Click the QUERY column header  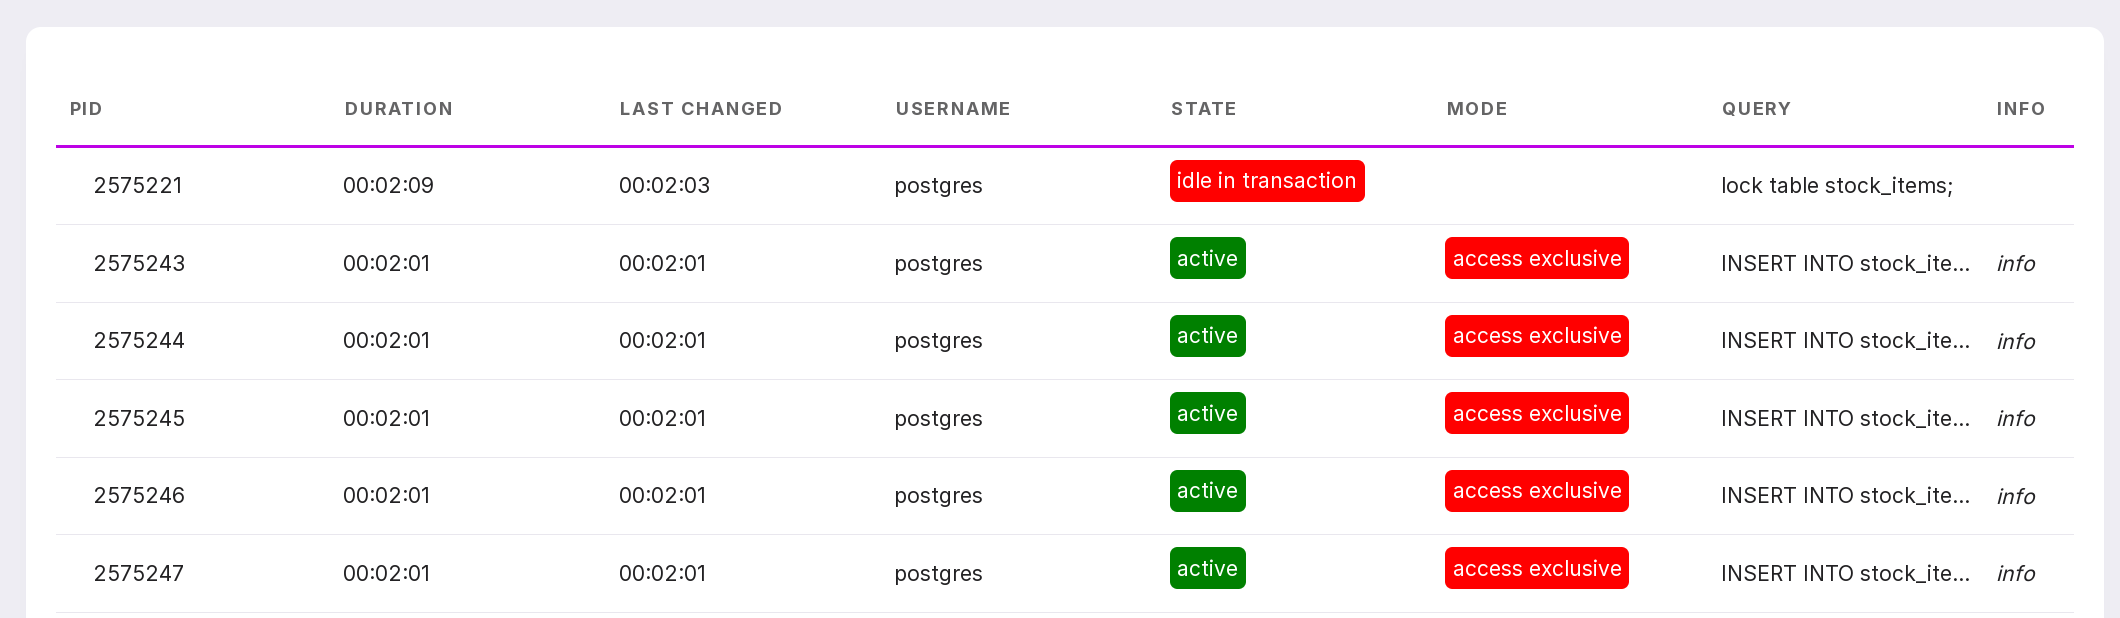click(x=1755, y=109)
